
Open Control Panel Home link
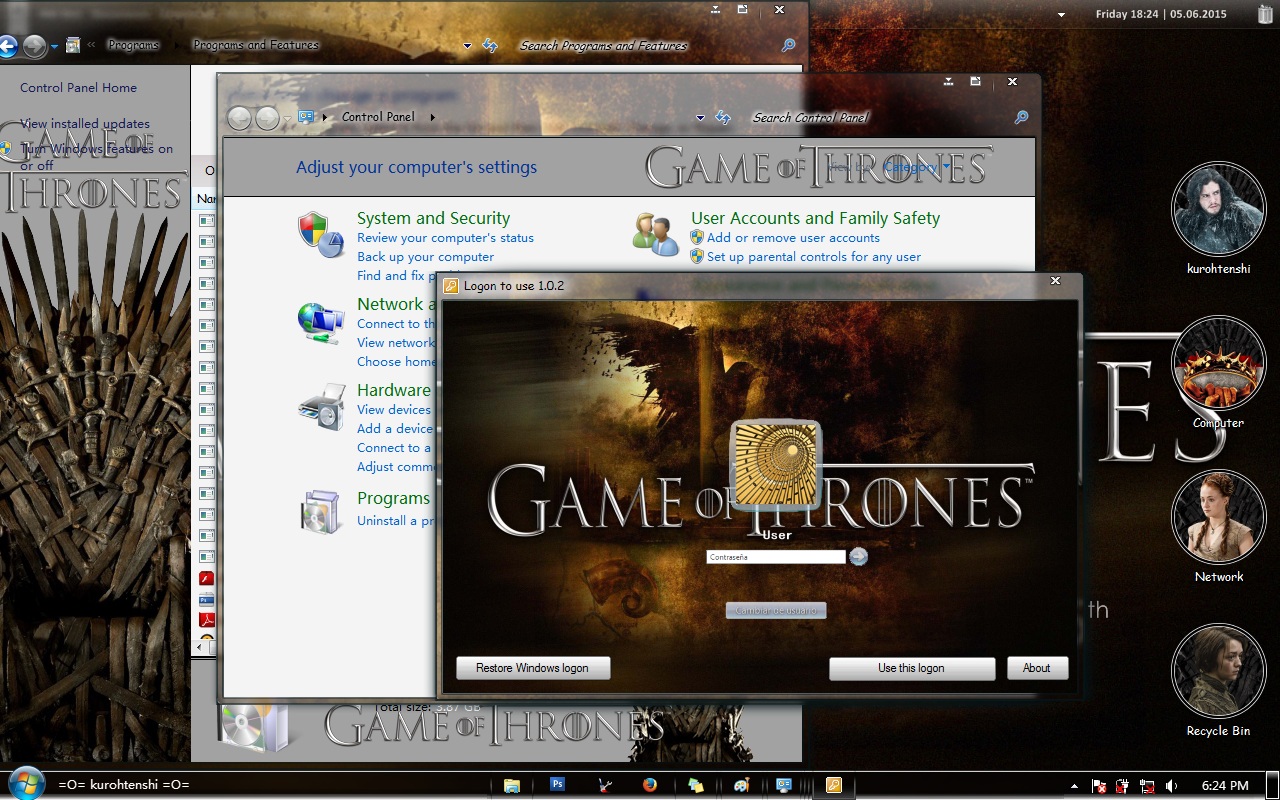click(x=78, y=88)
